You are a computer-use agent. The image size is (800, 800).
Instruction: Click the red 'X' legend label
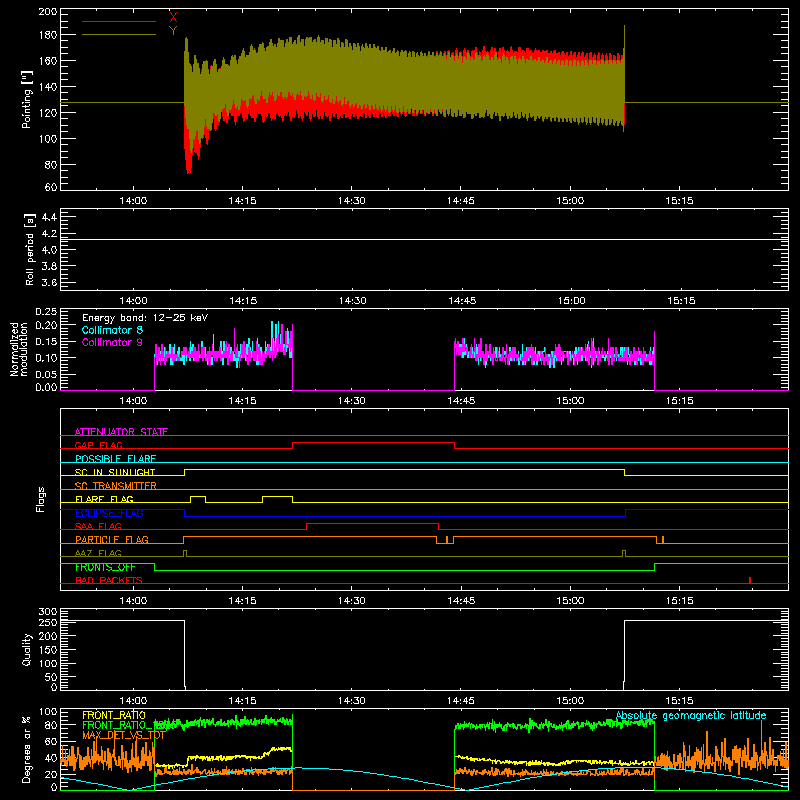pos(173,17)
